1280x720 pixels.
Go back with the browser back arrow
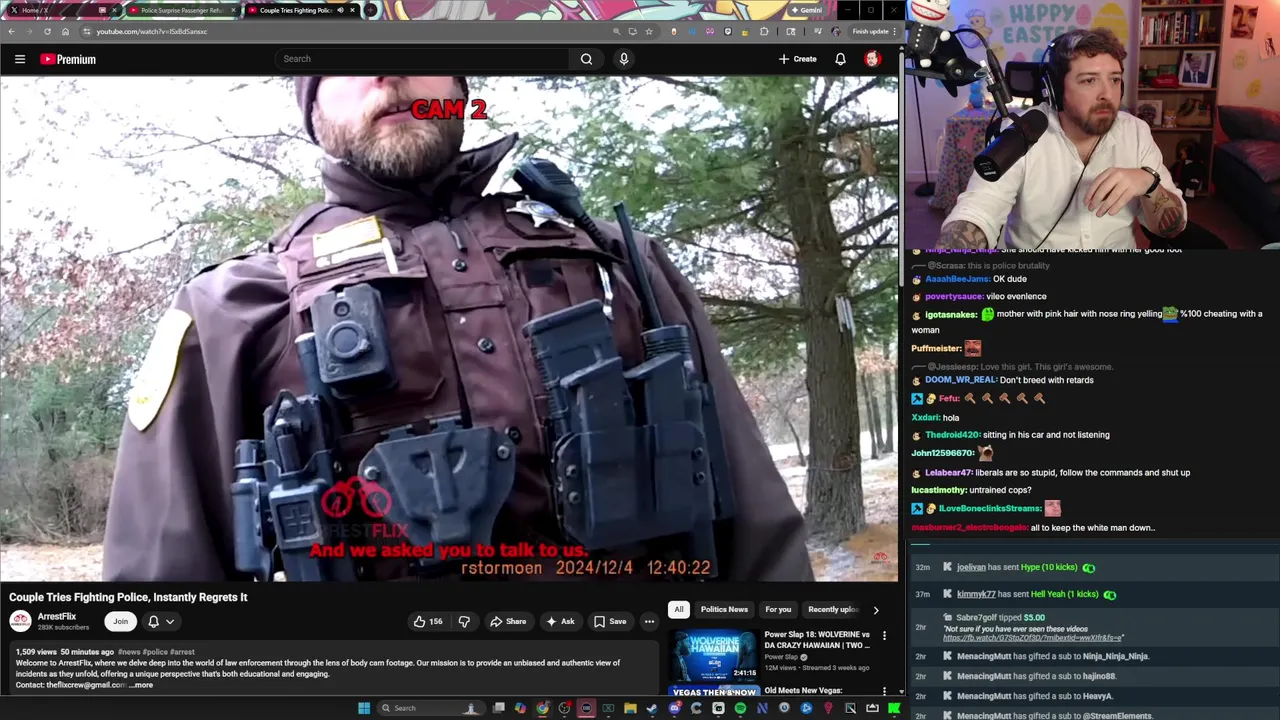click(10, 31)
